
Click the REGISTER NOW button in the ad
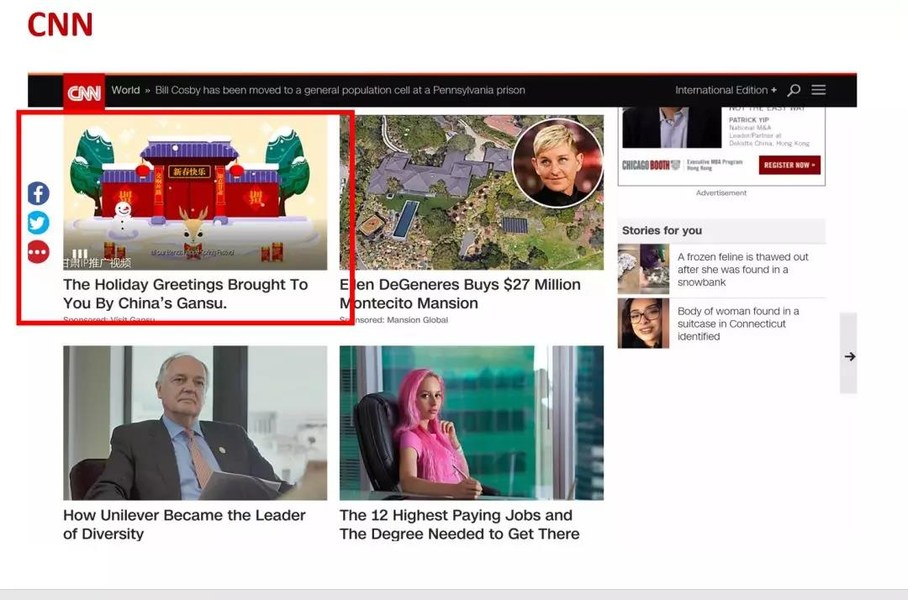(789, 165)
